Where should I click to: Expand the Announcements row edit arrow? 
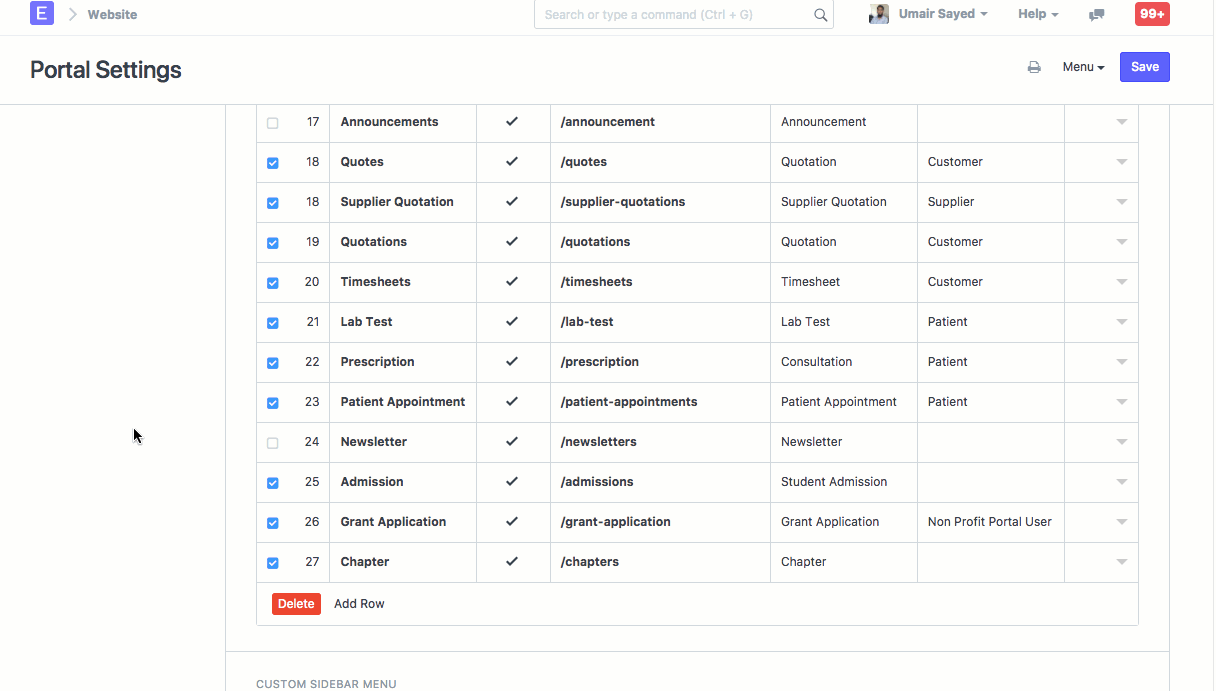click(1121, 122)
